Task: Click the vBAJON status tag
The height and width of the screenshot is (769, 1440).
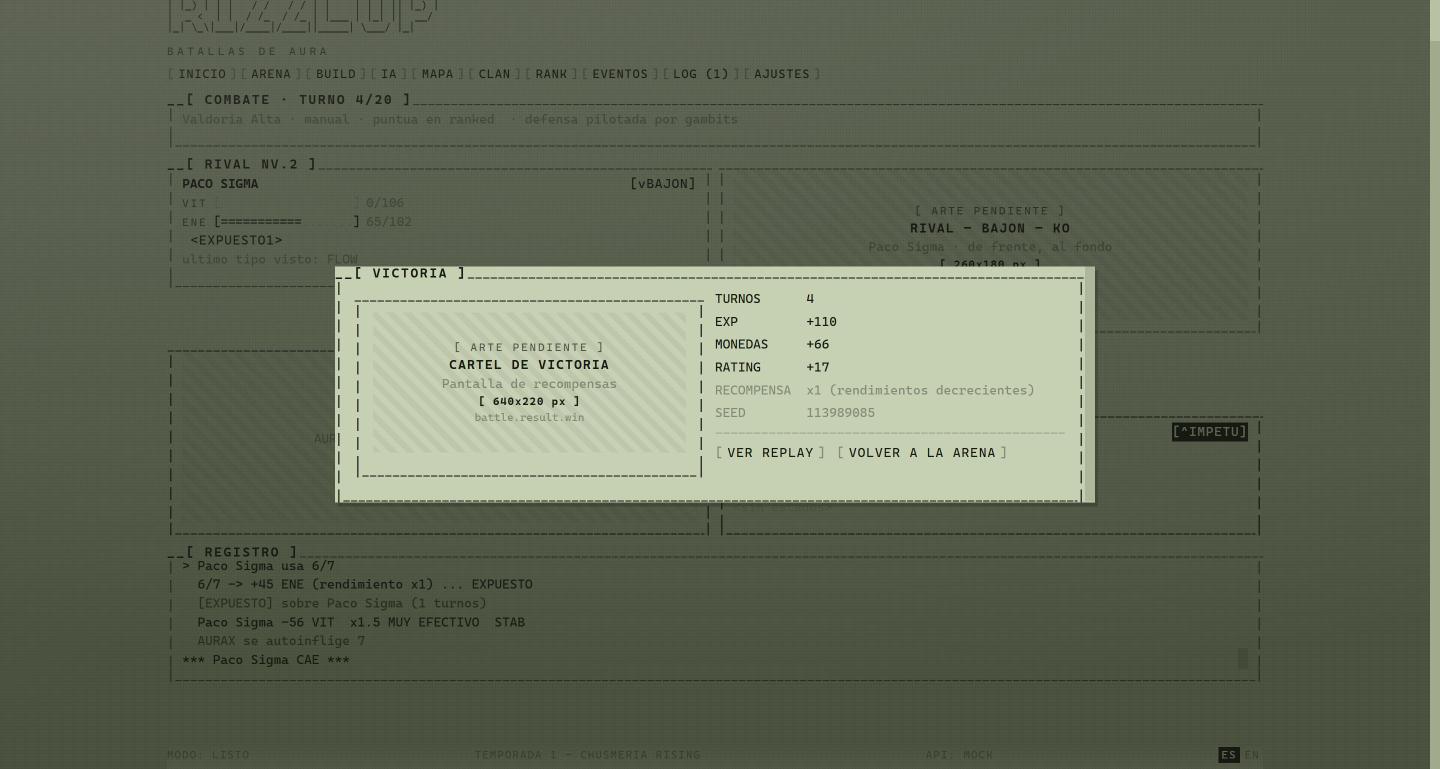Action: point(662,184)
